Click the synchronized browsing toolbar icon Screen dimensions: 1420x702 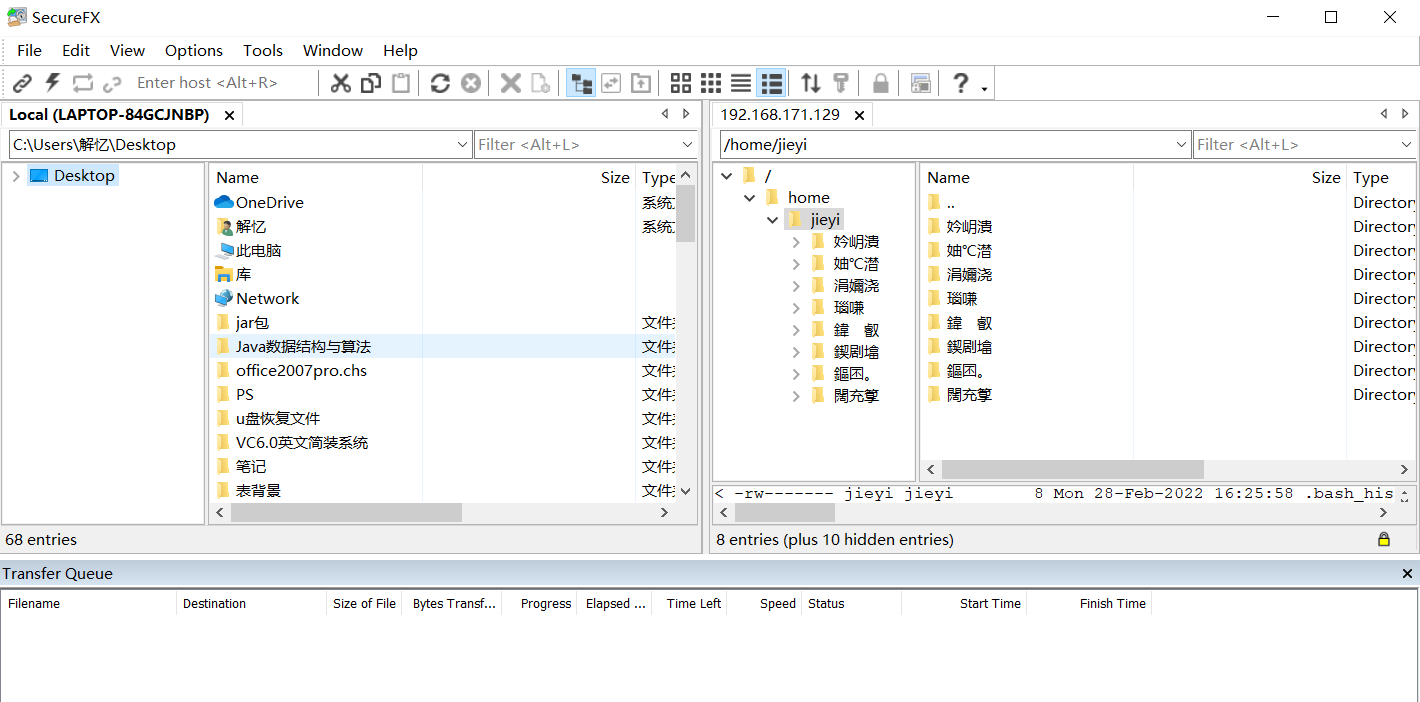tap(610, 83)
